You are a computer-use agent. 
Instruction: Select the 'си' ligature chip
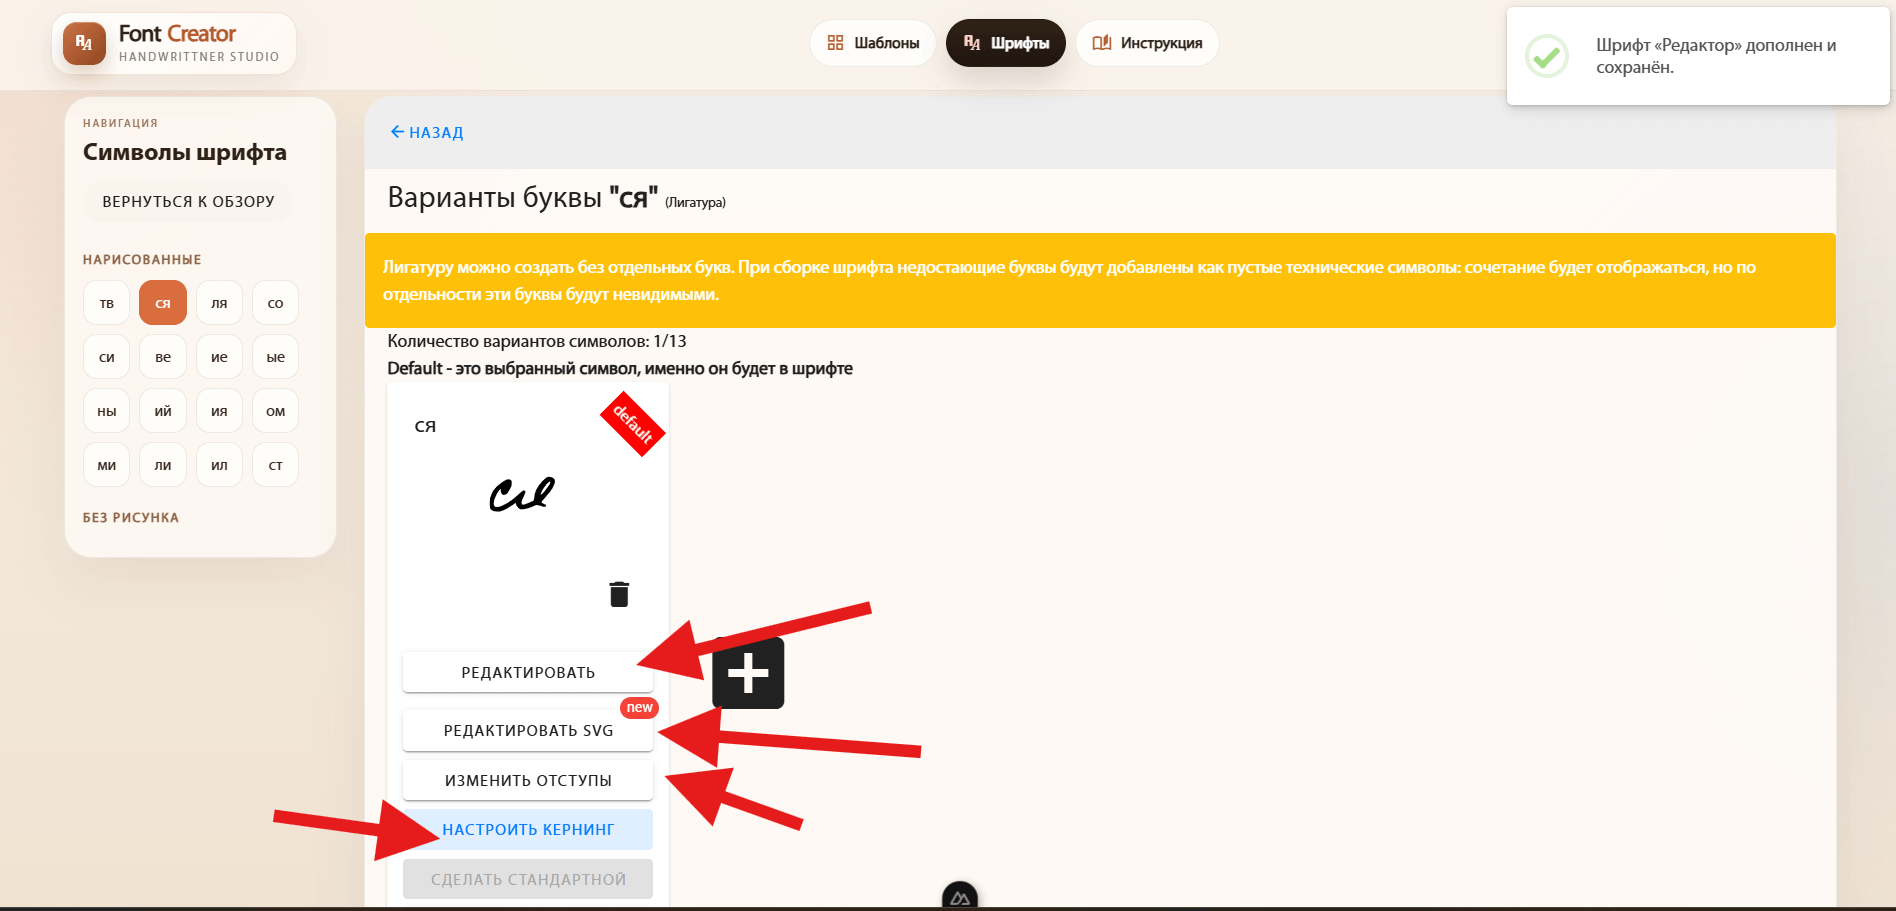107,357
